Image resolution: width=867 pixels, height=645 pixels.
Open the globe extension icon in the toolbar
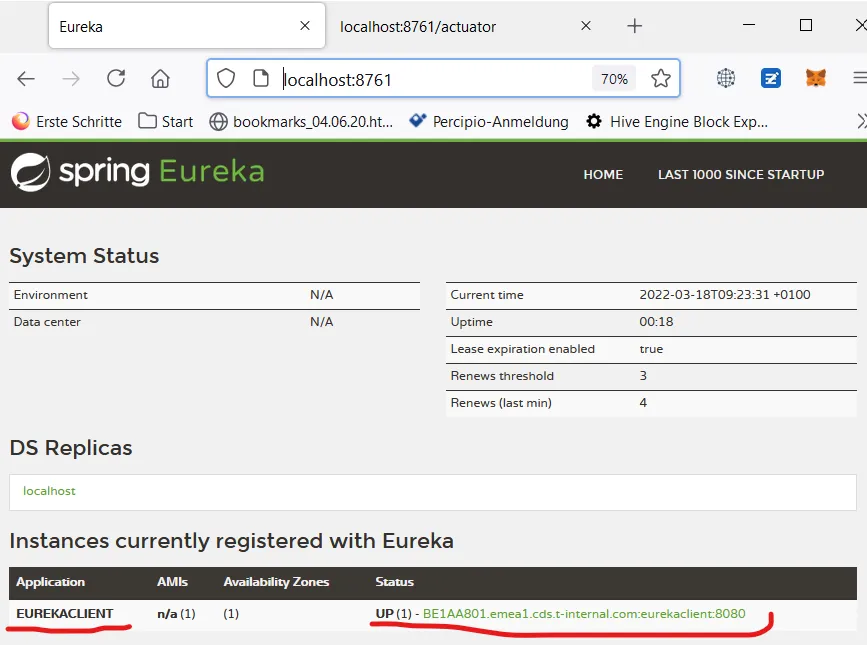coord(726,78)
